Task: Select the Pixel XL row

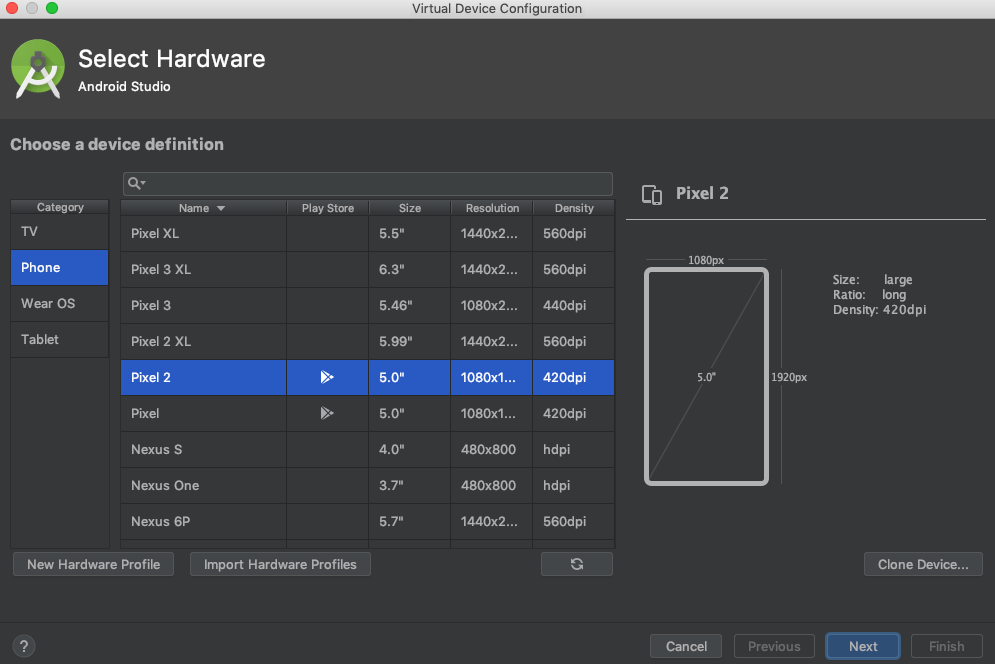Action: pos(367,234)
